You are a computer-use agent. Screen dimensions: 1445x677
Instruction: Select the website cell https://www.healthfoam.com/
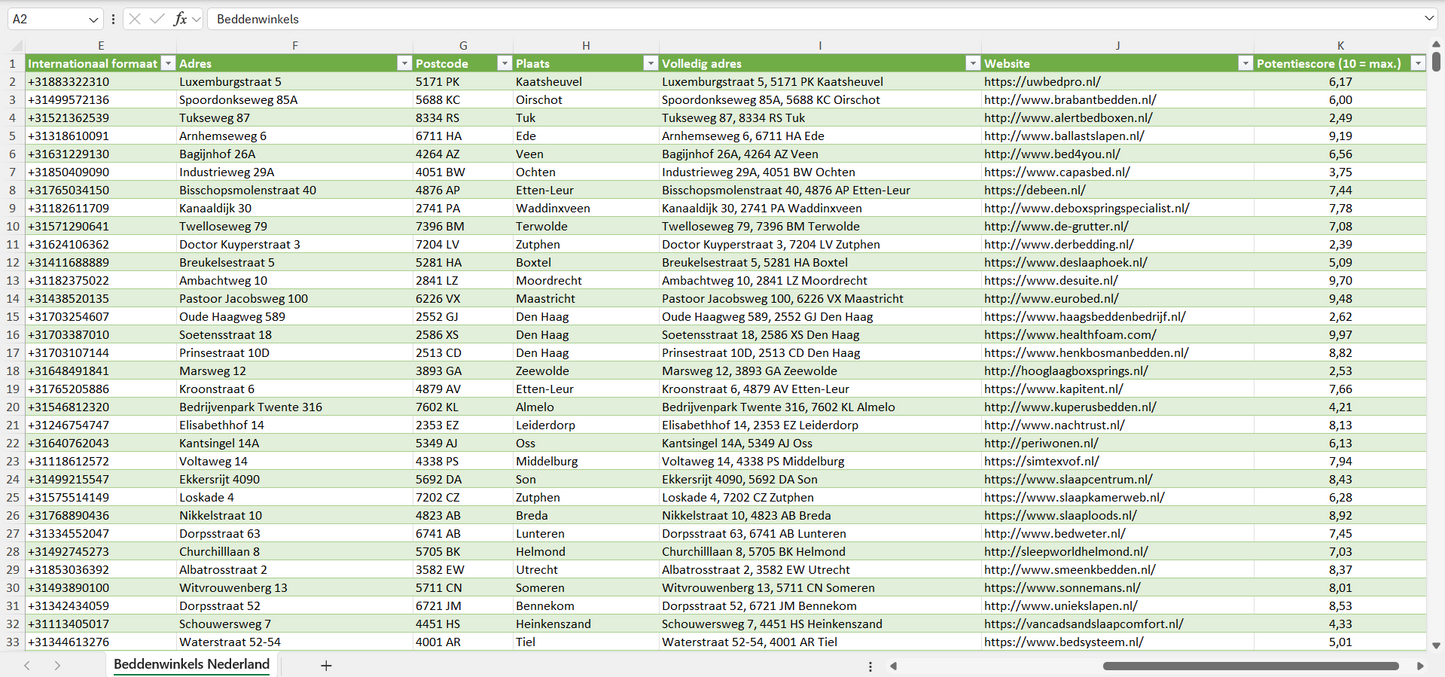point(1118,335)
